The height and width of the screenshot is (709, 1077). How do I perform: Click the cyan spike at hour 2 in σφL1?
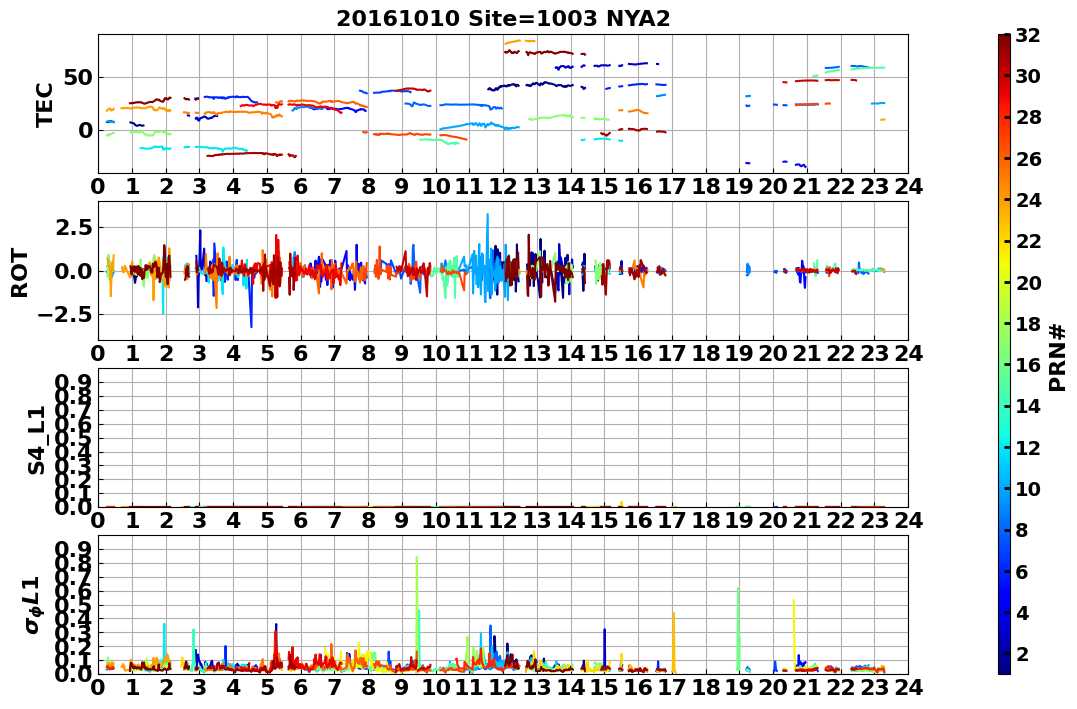(x=164, y=642)
